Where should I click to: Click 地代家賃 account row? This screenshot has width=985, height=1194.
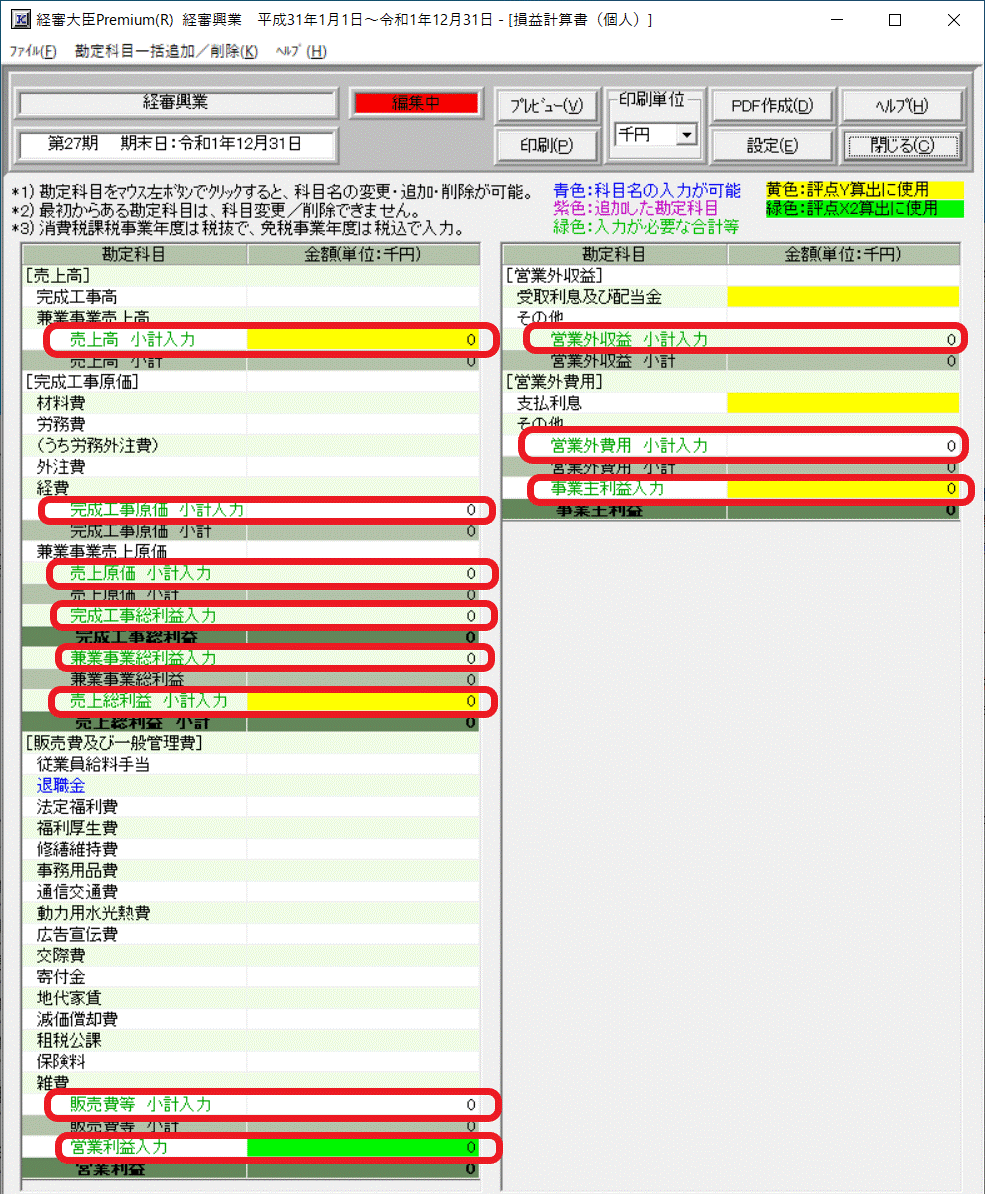250,998
